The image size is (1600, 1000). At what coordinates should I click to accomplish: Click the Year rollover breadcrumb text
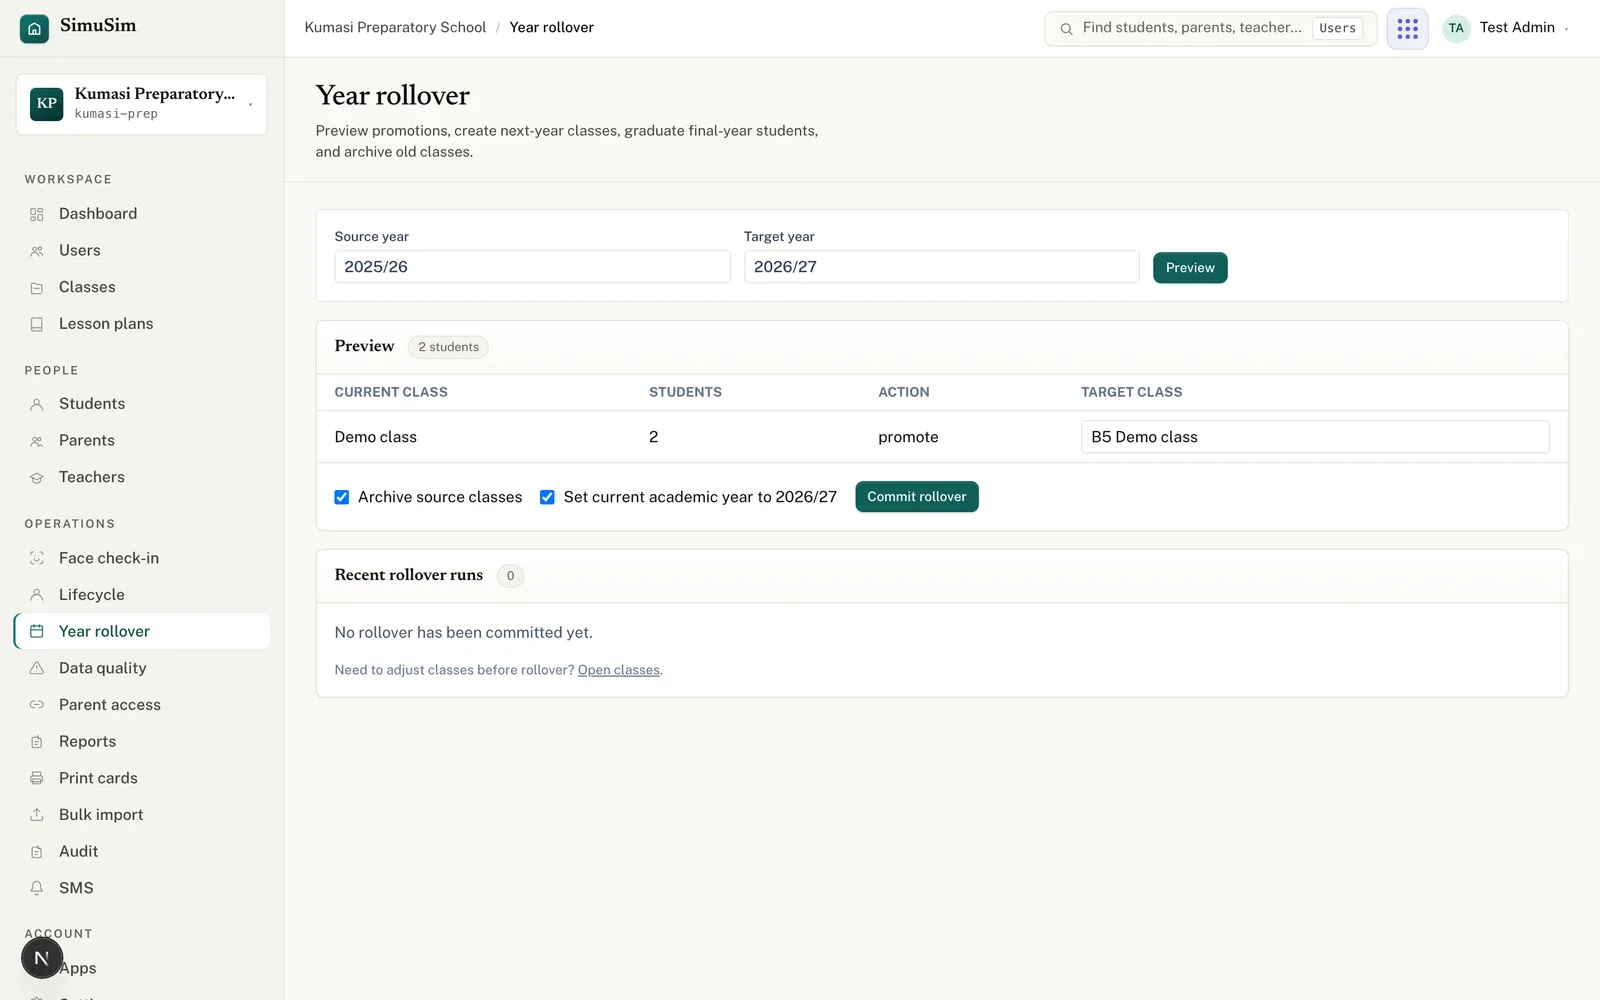[x=551, y=28]
